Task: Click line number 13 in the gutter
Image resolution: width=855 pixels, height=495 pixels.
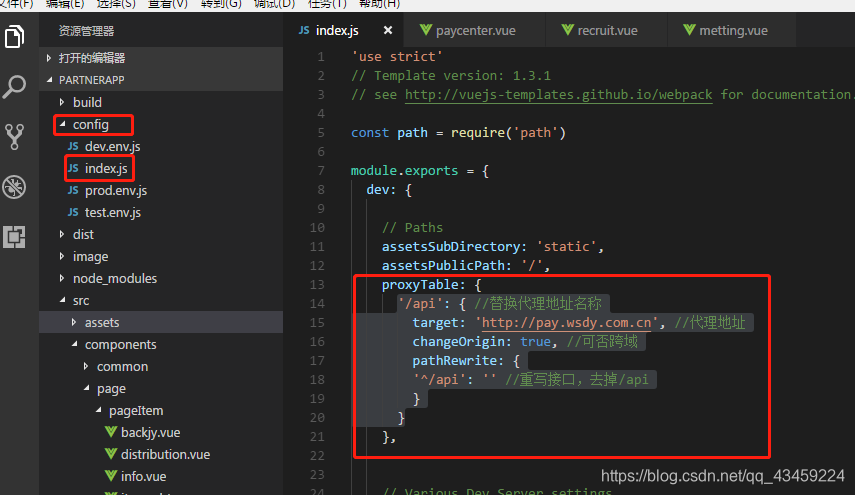Action: coord(317,285)
